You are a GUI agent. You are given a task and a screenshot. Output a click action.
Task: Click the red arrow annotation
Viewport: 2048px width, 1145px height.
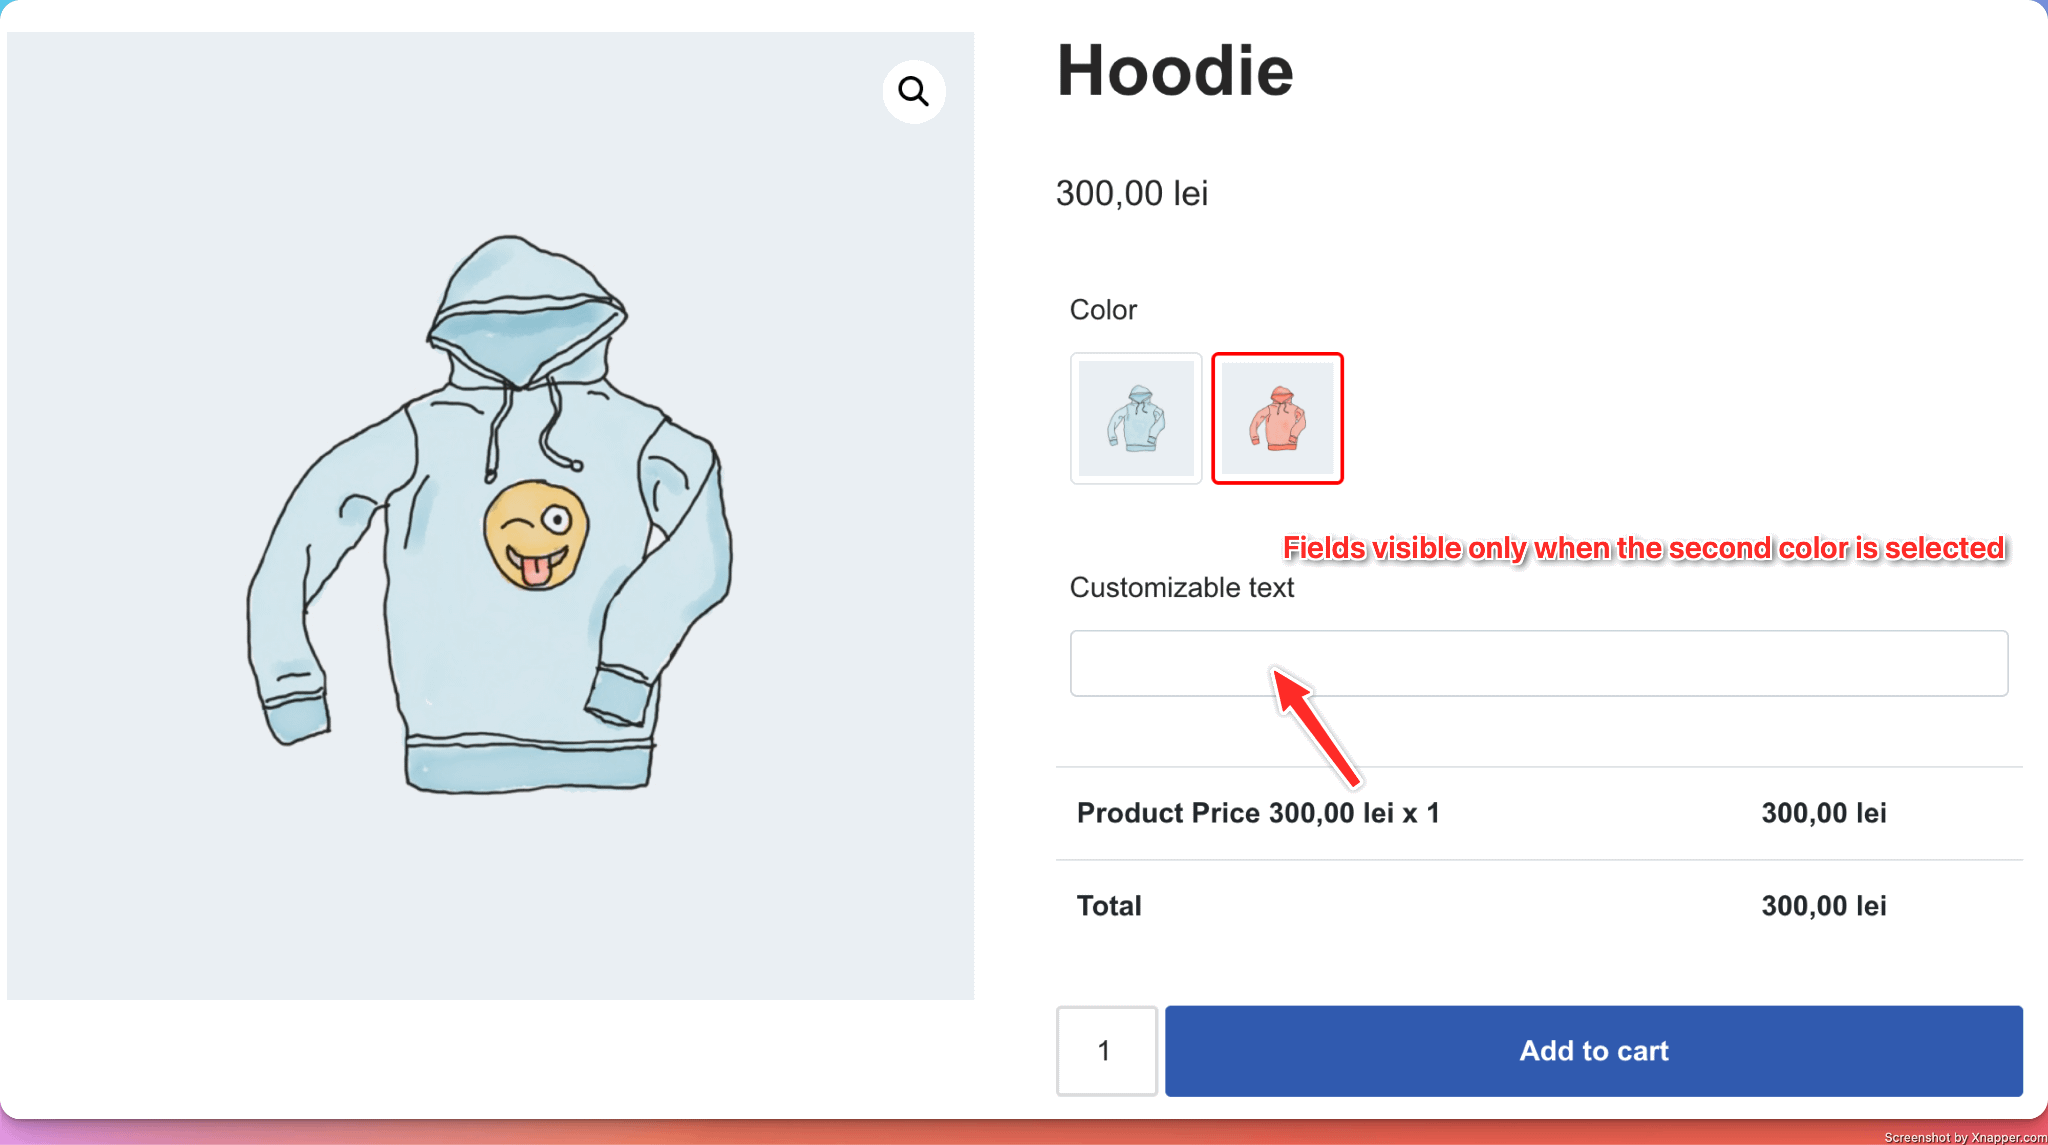(1315, 725)
